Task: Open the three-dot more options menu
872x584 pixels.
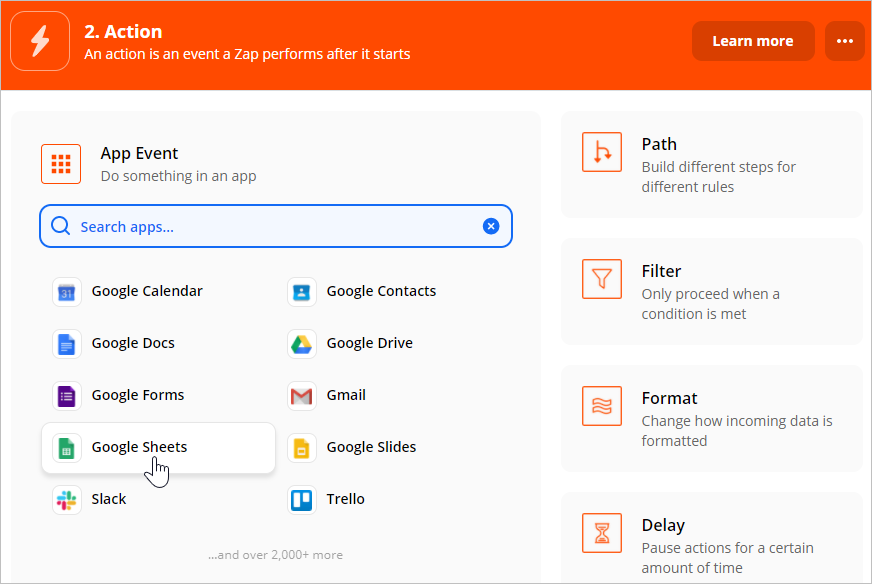Action: tap(845, 41)
